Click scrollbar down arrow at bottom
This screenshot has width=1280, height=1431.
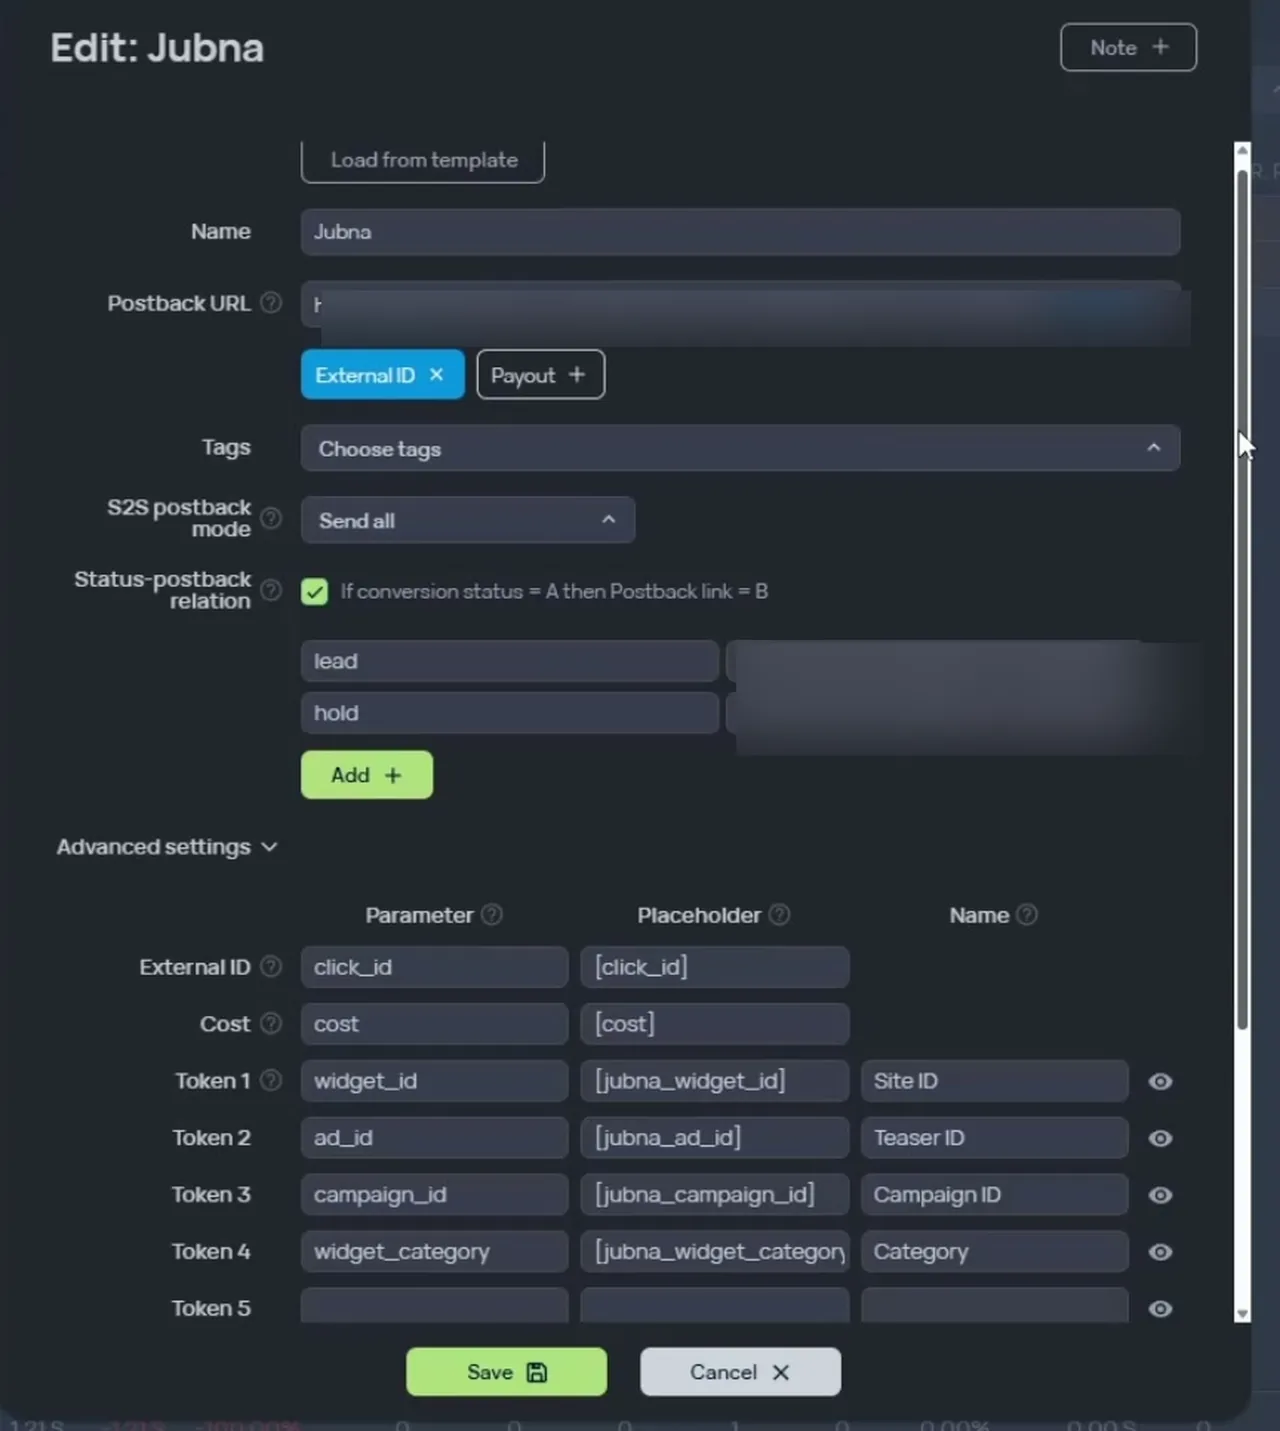1242,1314
